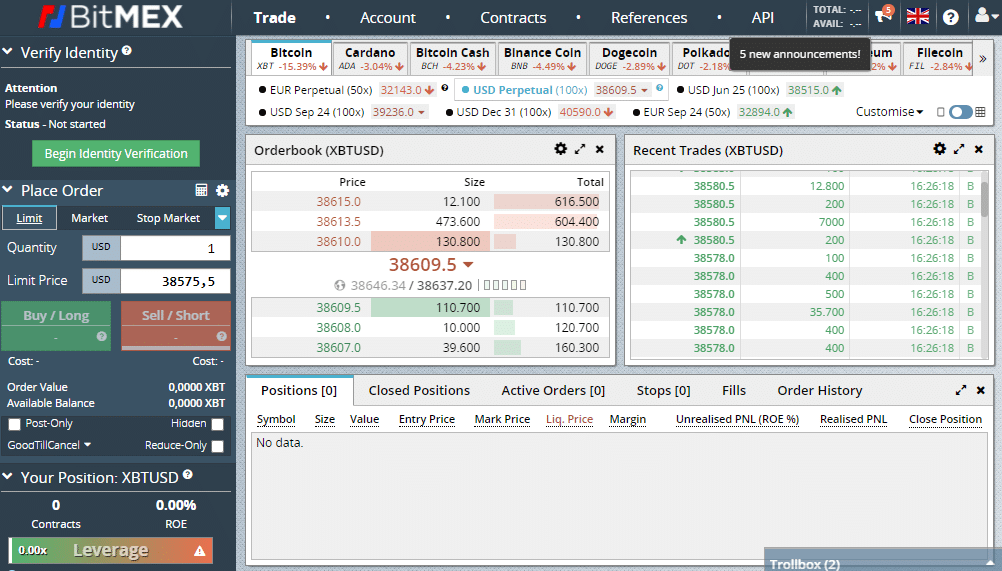The height and width of the screenshot is (571, 1002).
Task: Click Begin Identity Verification button
Action: [116, 153]
